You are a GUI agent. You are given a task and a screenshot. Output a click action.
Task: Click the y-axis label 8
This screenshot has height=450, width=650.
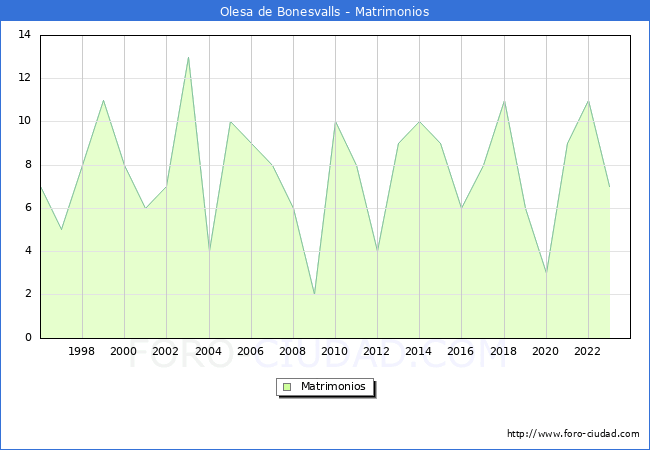28,165
